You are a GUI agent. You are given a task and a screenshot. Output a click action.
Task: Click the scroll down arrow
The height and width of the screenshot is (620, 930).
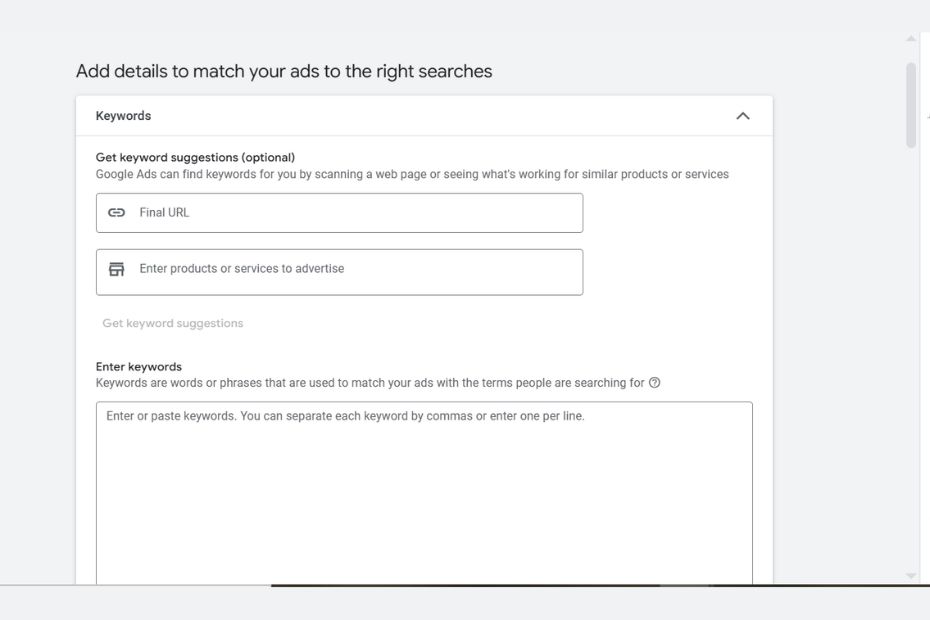pyautogui.click(x=911, y=576)
